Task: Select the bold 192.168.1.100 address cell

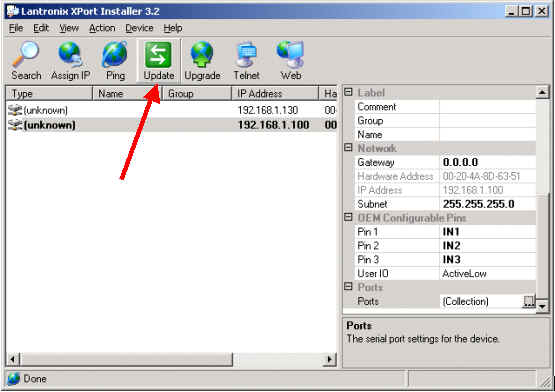Action: 273,125
